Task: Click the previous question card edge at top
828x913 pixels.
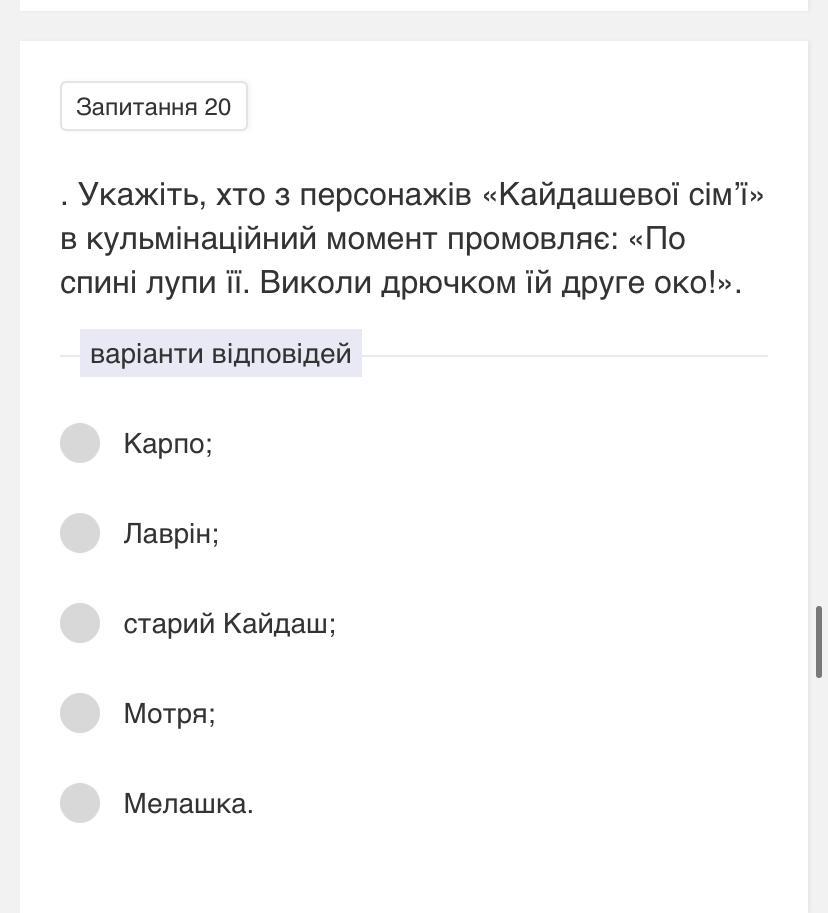Action: point(414,5)
